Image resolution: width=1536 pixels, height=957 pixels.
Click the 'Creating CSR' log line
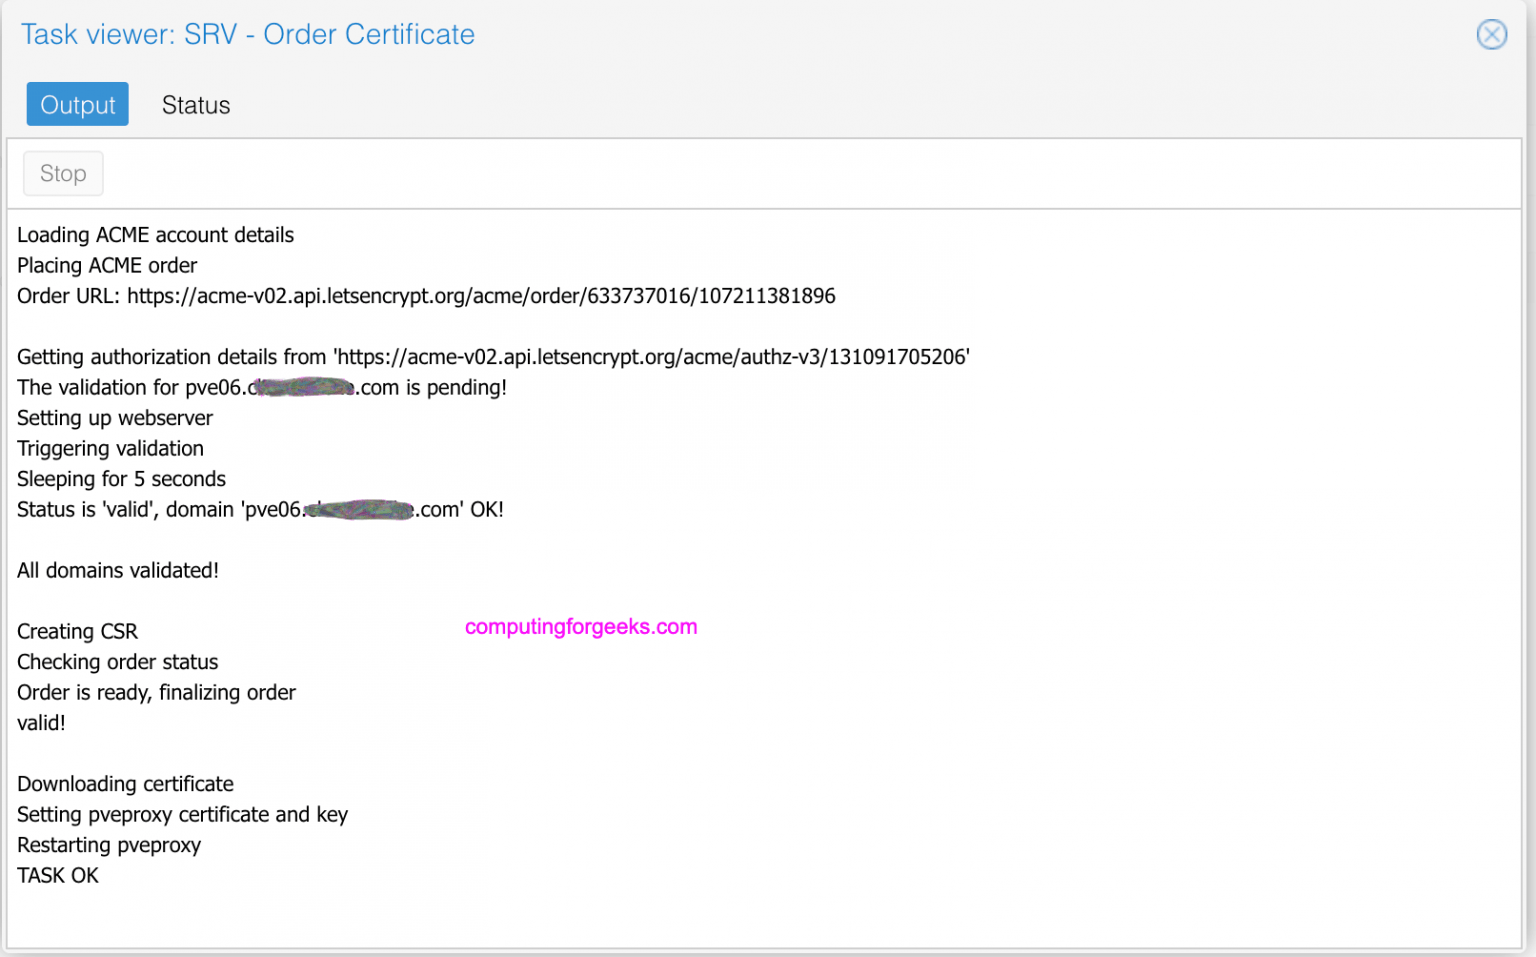[x=77, y=631]
